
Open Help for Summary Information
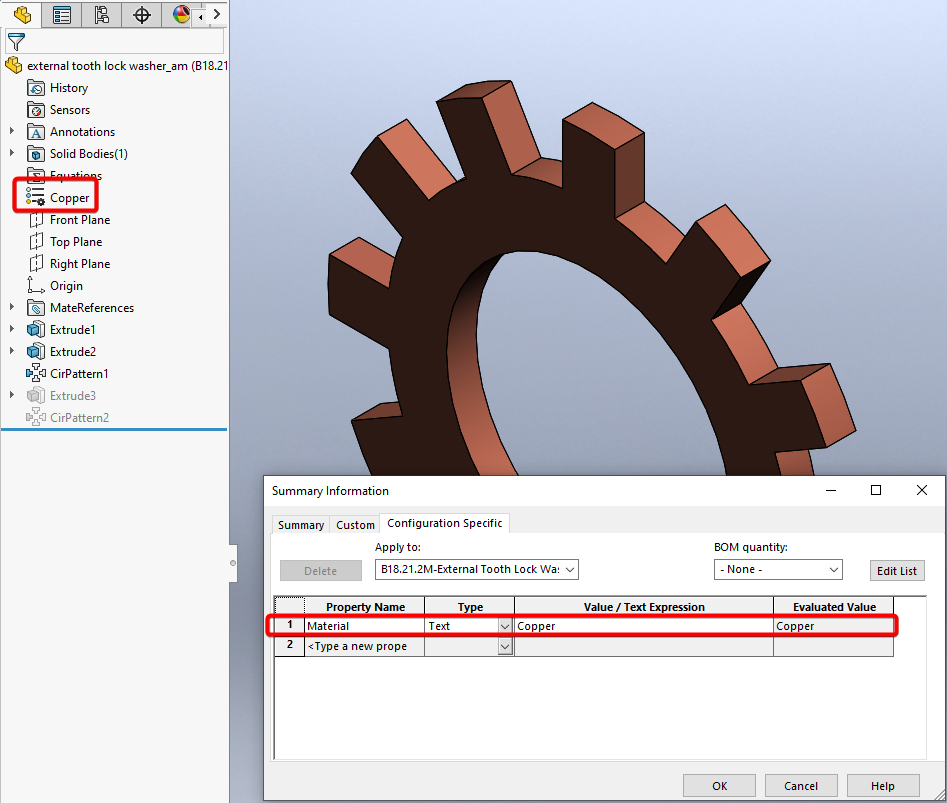(x=883, y=785)
